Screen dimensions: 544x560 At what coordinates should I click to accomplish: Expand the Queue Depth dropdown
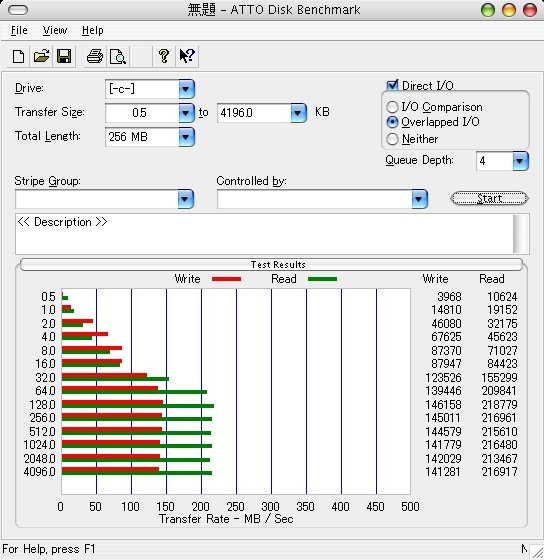520,161
